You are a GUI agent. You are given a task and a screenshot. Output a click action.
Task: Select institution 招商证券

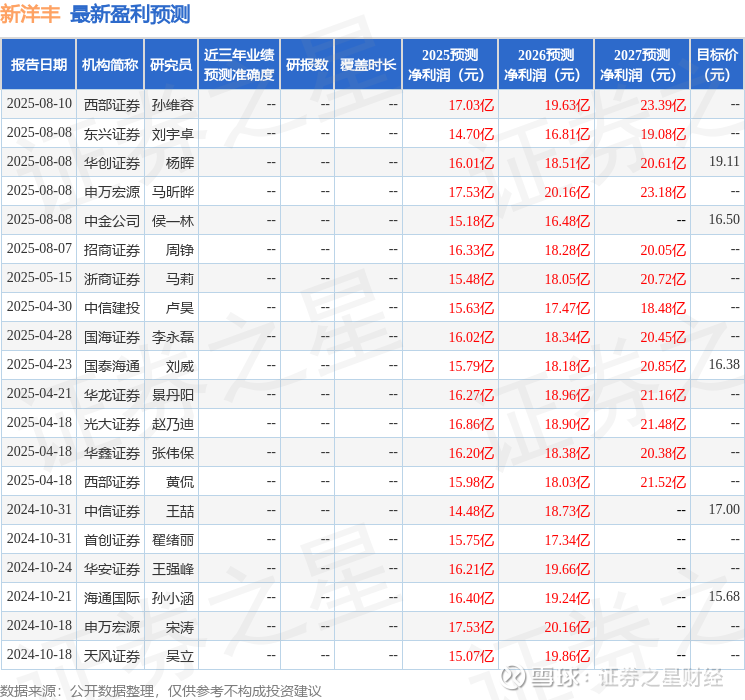(112, 250)
